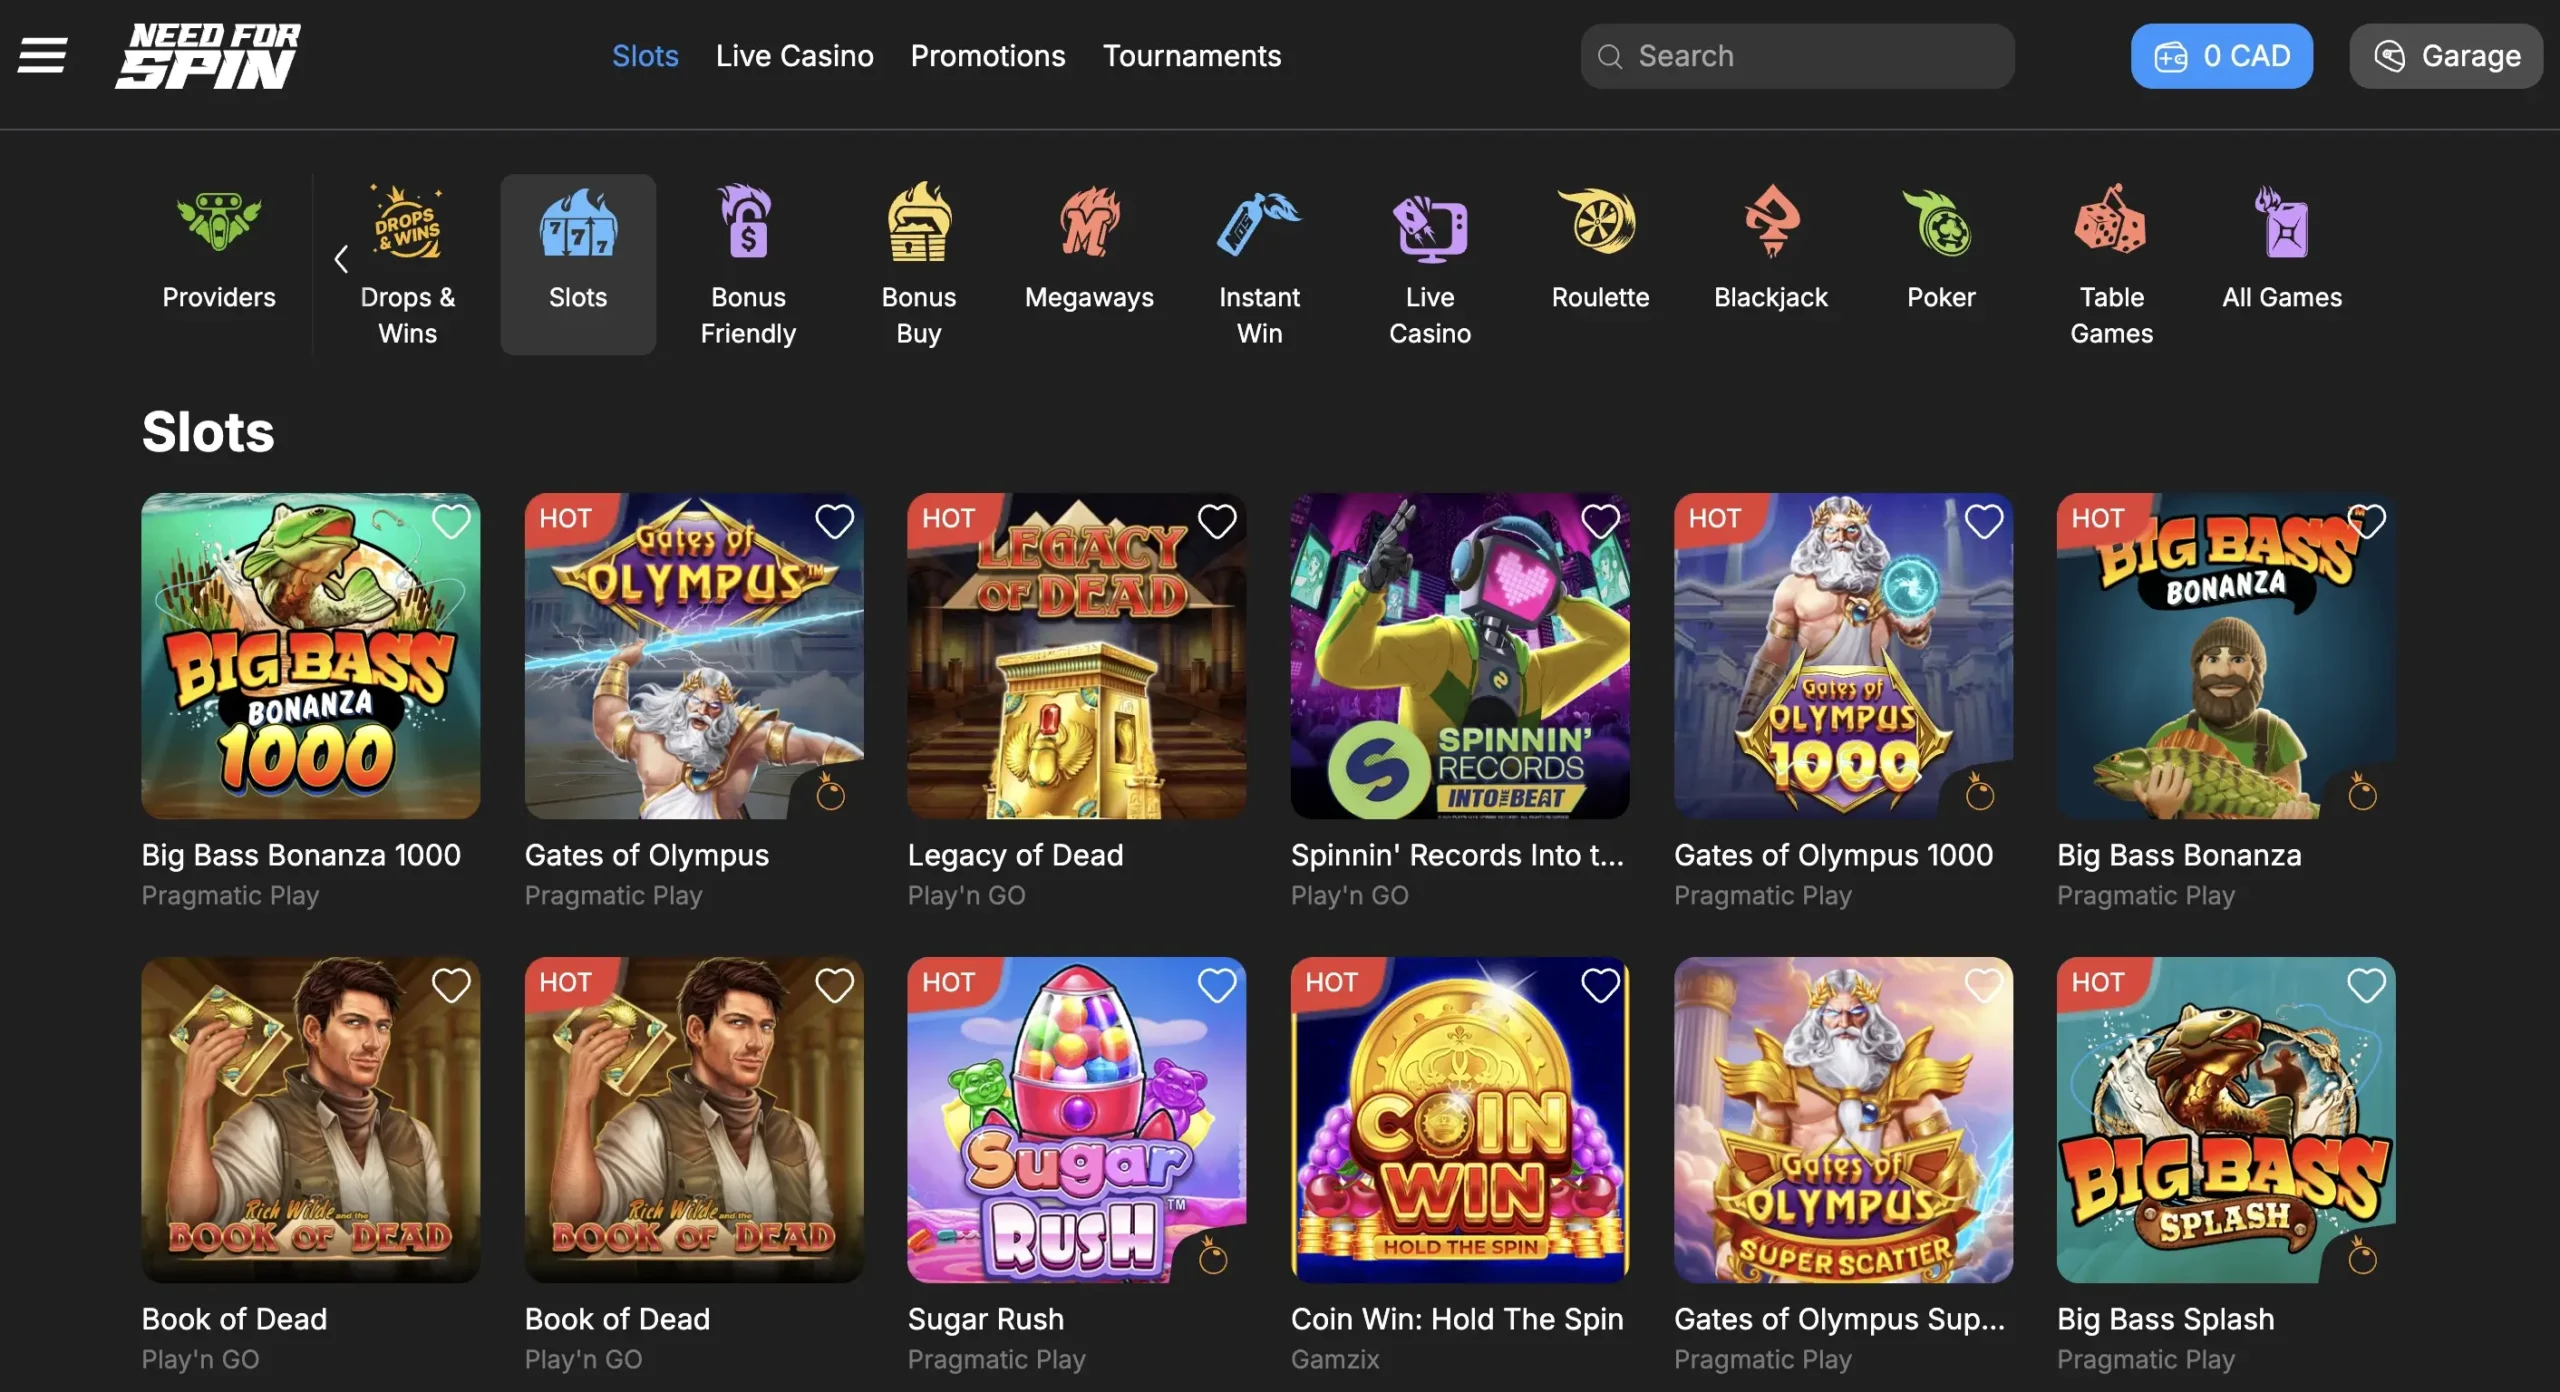This screenshot has width=2560, height=1392.
Task: Open Gates of Olympus game thumbnail
Action: tap(694, 656)
